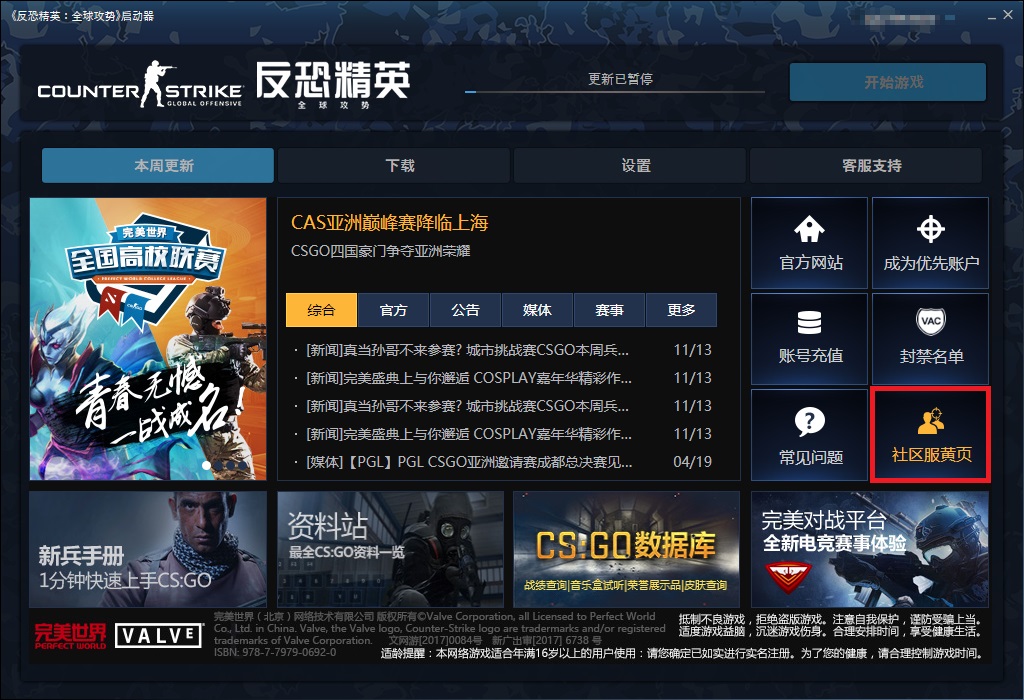Image resolution: width=1024 pixels, height=700 pixels.
Task: Open headline CAS亚洲巅峰赛降临上海
Action: coord(390,223)
